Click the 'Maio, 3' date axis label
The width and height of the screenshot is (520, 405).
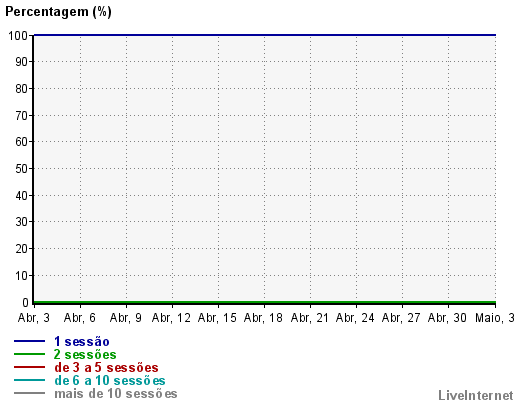pyautogui.click(x=495, y=318)
